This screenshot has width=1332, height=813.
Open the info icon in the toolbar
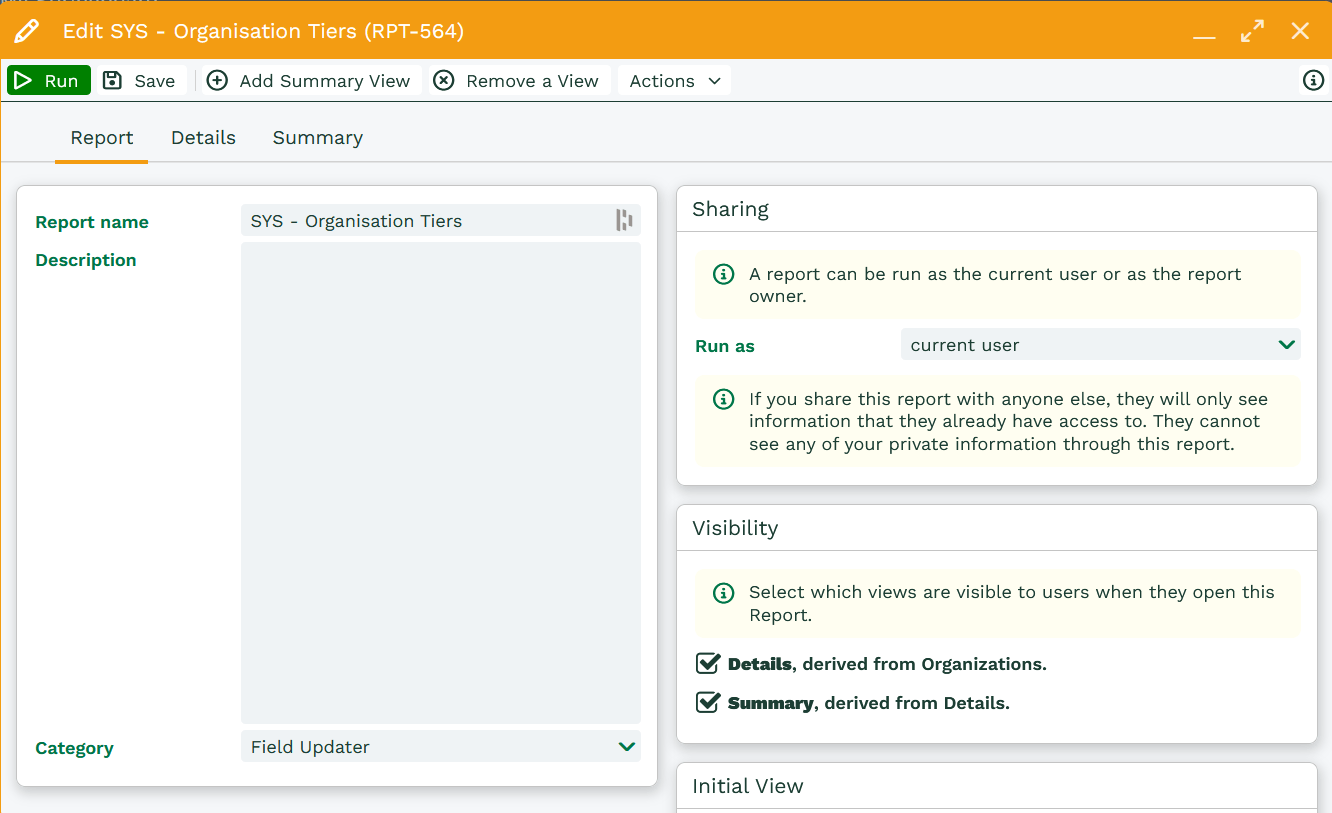click(x=1313, y=81)
